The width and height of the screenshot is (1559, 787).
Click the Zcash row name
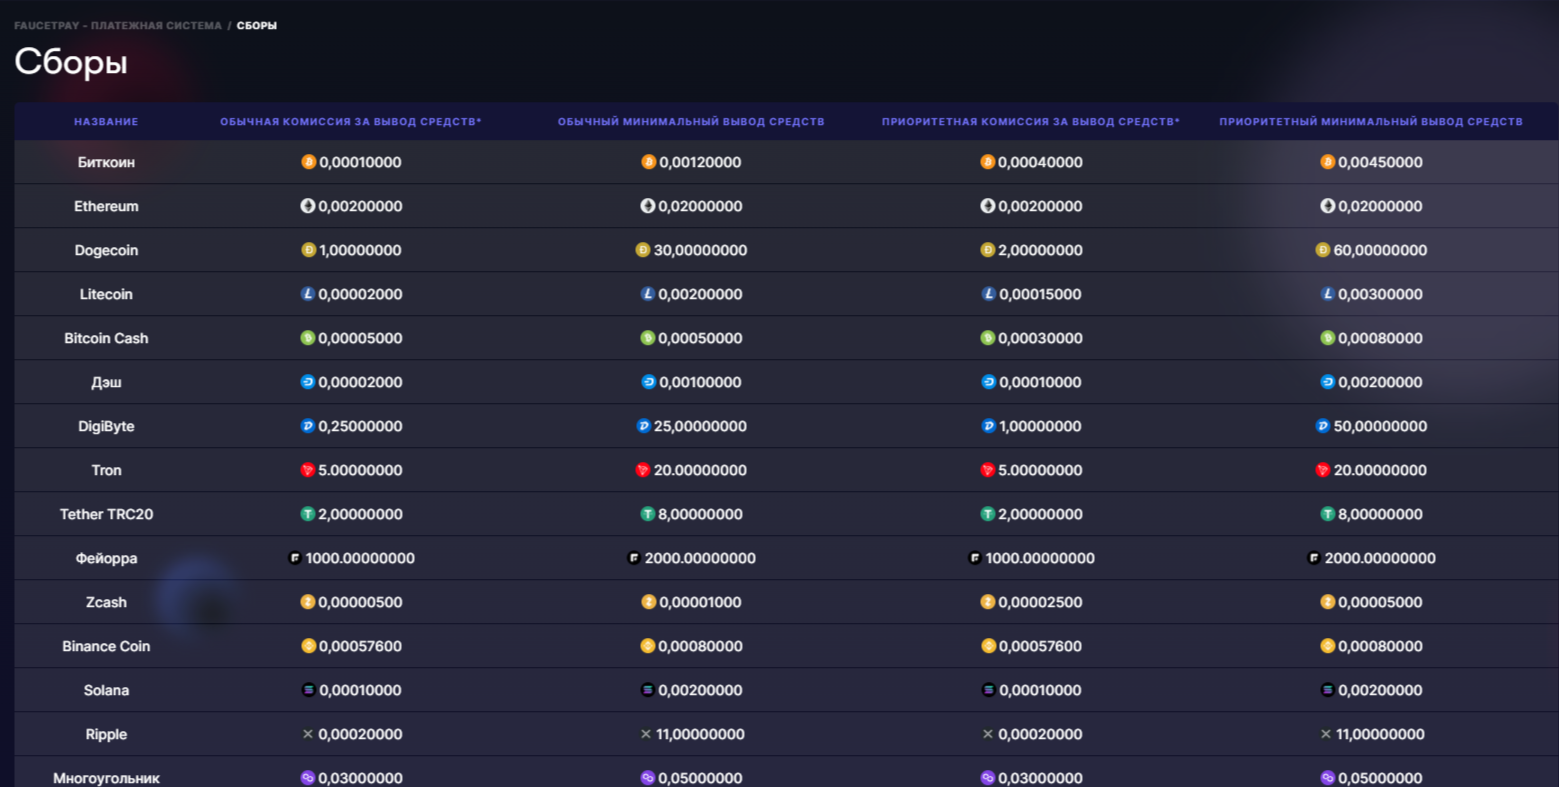click(x=106, y=602)
